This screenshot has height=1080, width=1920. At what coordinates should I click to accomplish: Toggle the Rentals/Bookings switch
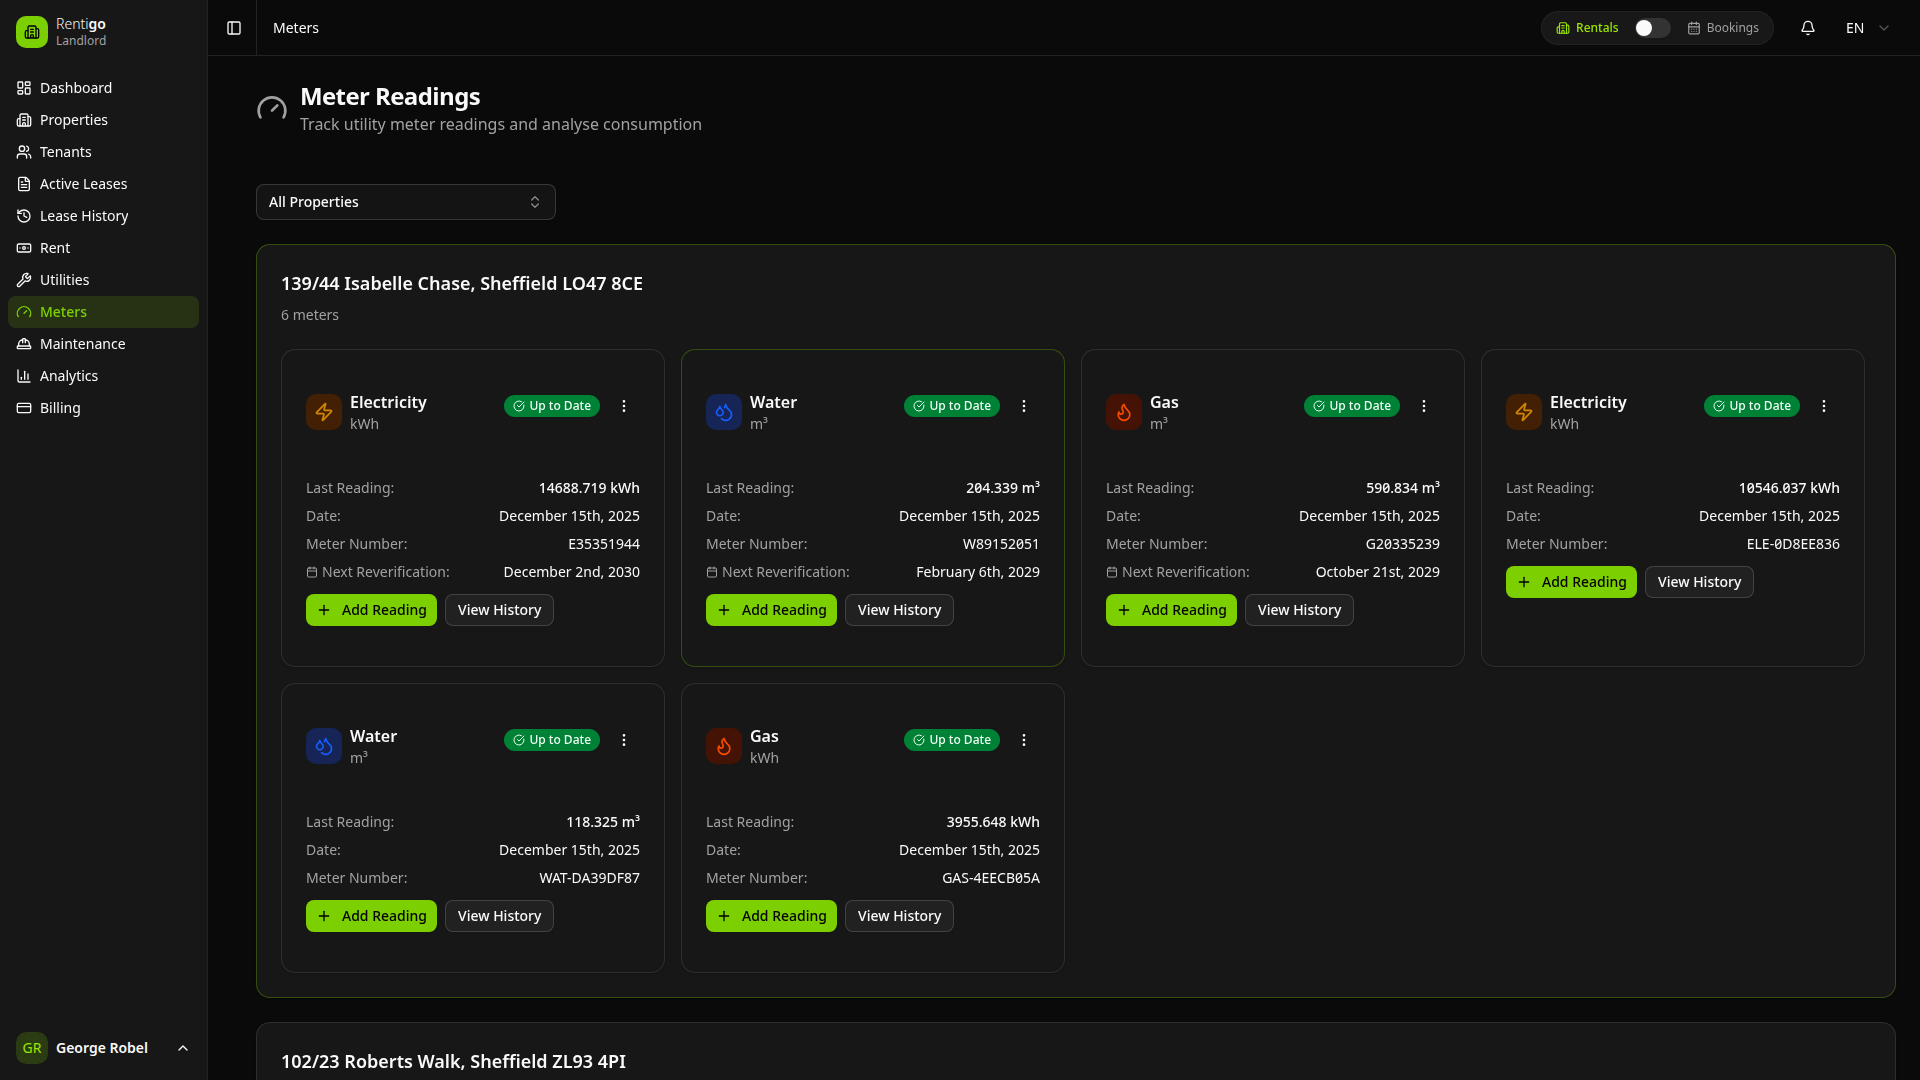point(1652,28)
